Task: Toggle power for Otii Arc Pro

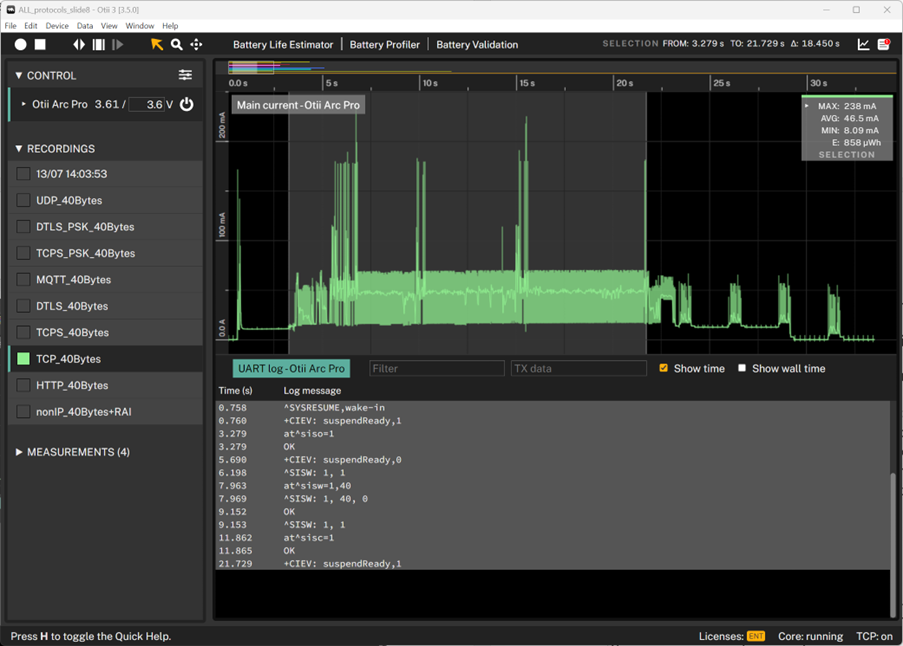Action: [x=187, y=104]
